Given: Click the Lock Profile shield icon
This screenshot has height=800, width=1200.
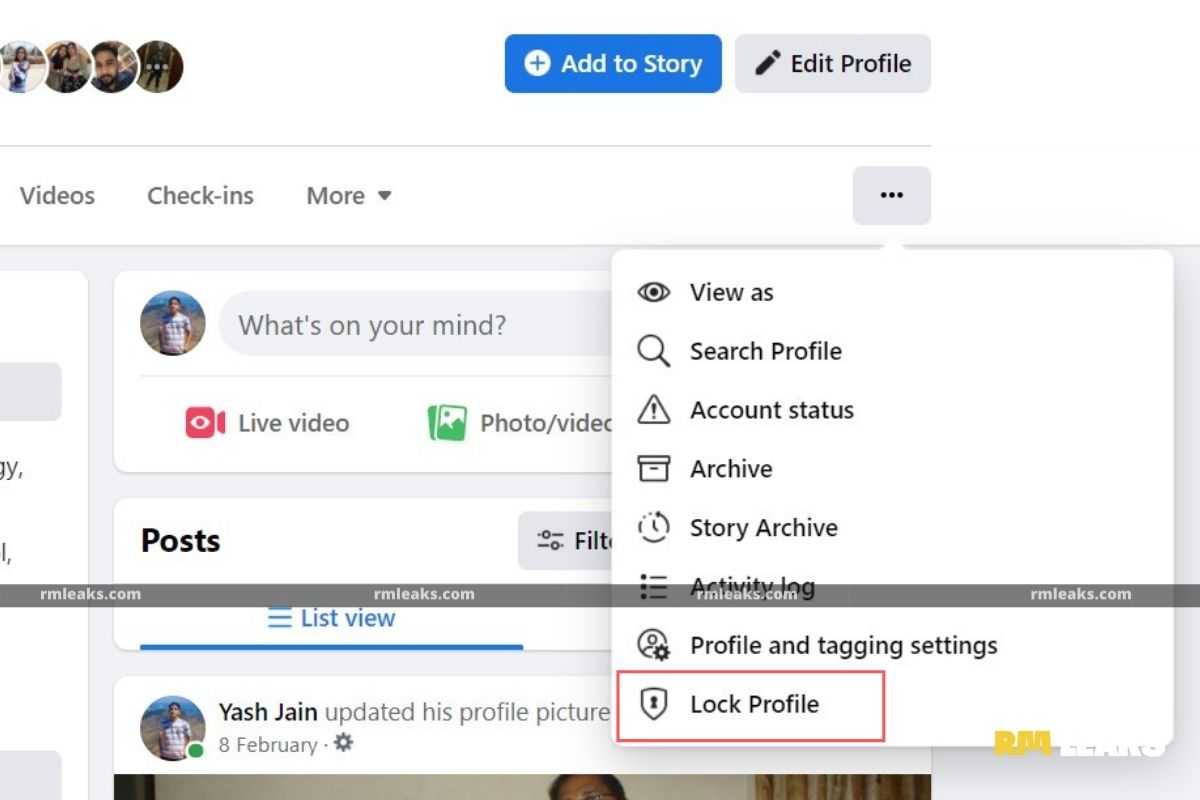Looking at the screenshot, I should pos(654,704).
